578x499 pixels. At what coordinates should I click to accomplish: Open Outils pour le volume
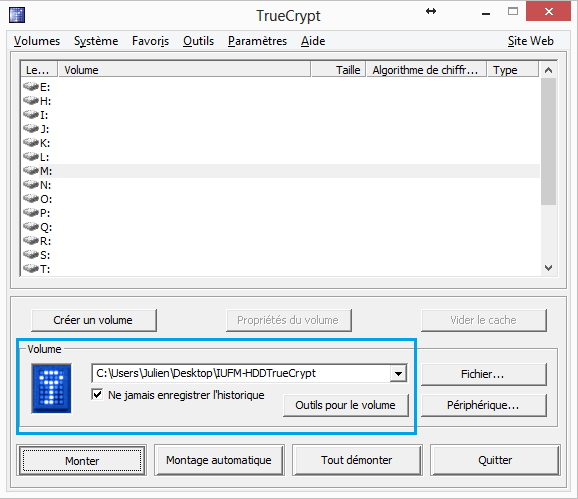(345, 405)
